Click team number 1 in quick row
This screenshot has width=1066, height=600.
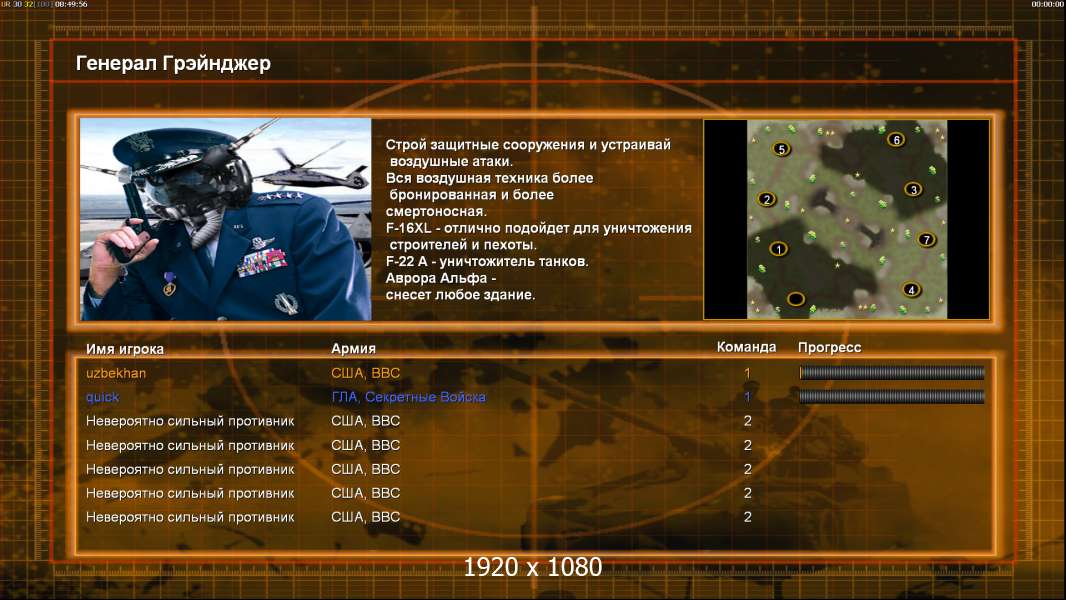[747, 397]
